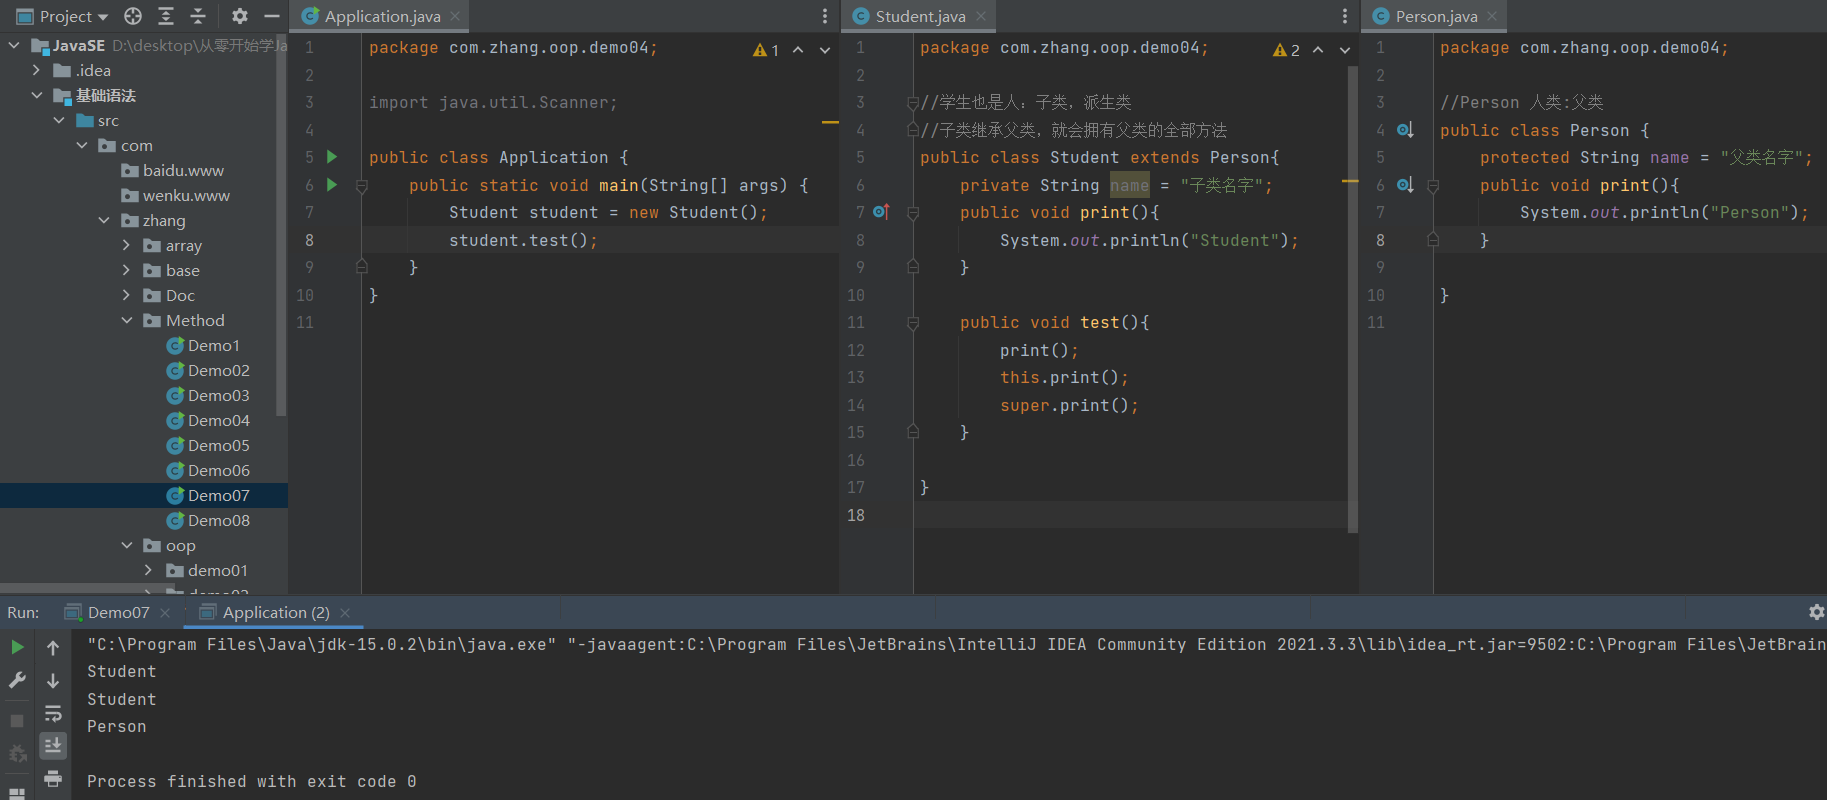
Task: Click the layout icon at Run toolbar bottom
Action: pos(17,793)
